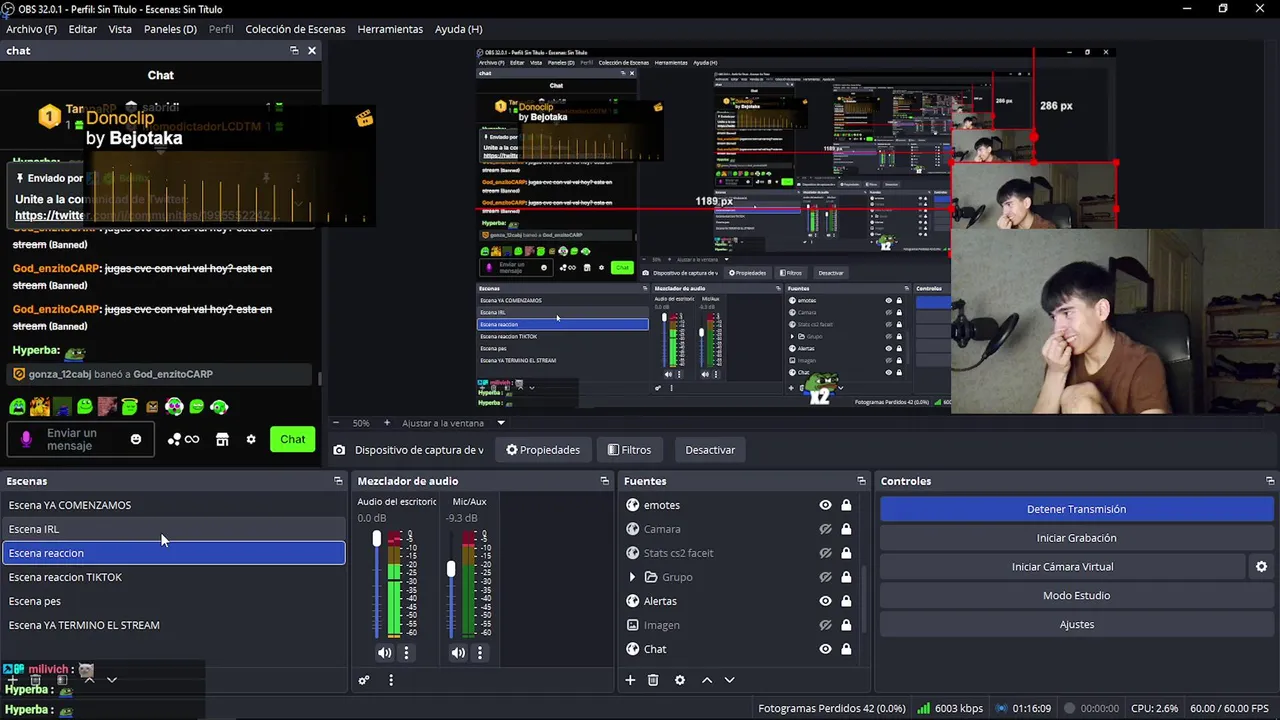Open the audio mixer three-dot menu
Image resolution: width=1280 pixels, height=720 pixels.
391,680
